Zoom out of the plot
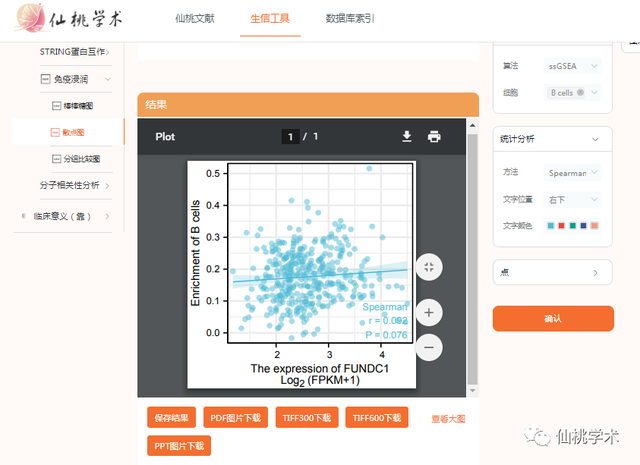Screen dimensions: 640x465 [x=429, y=347]
